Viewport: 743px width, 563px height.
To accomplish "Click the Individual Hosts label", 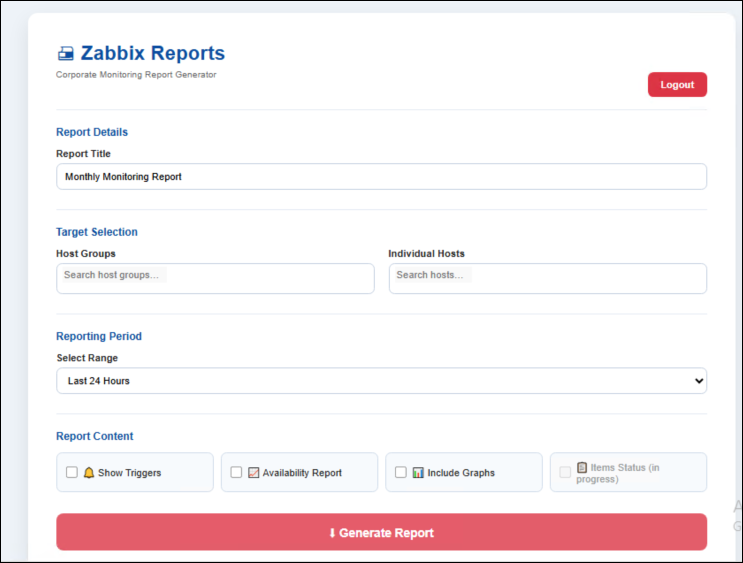I will point(426,254).
